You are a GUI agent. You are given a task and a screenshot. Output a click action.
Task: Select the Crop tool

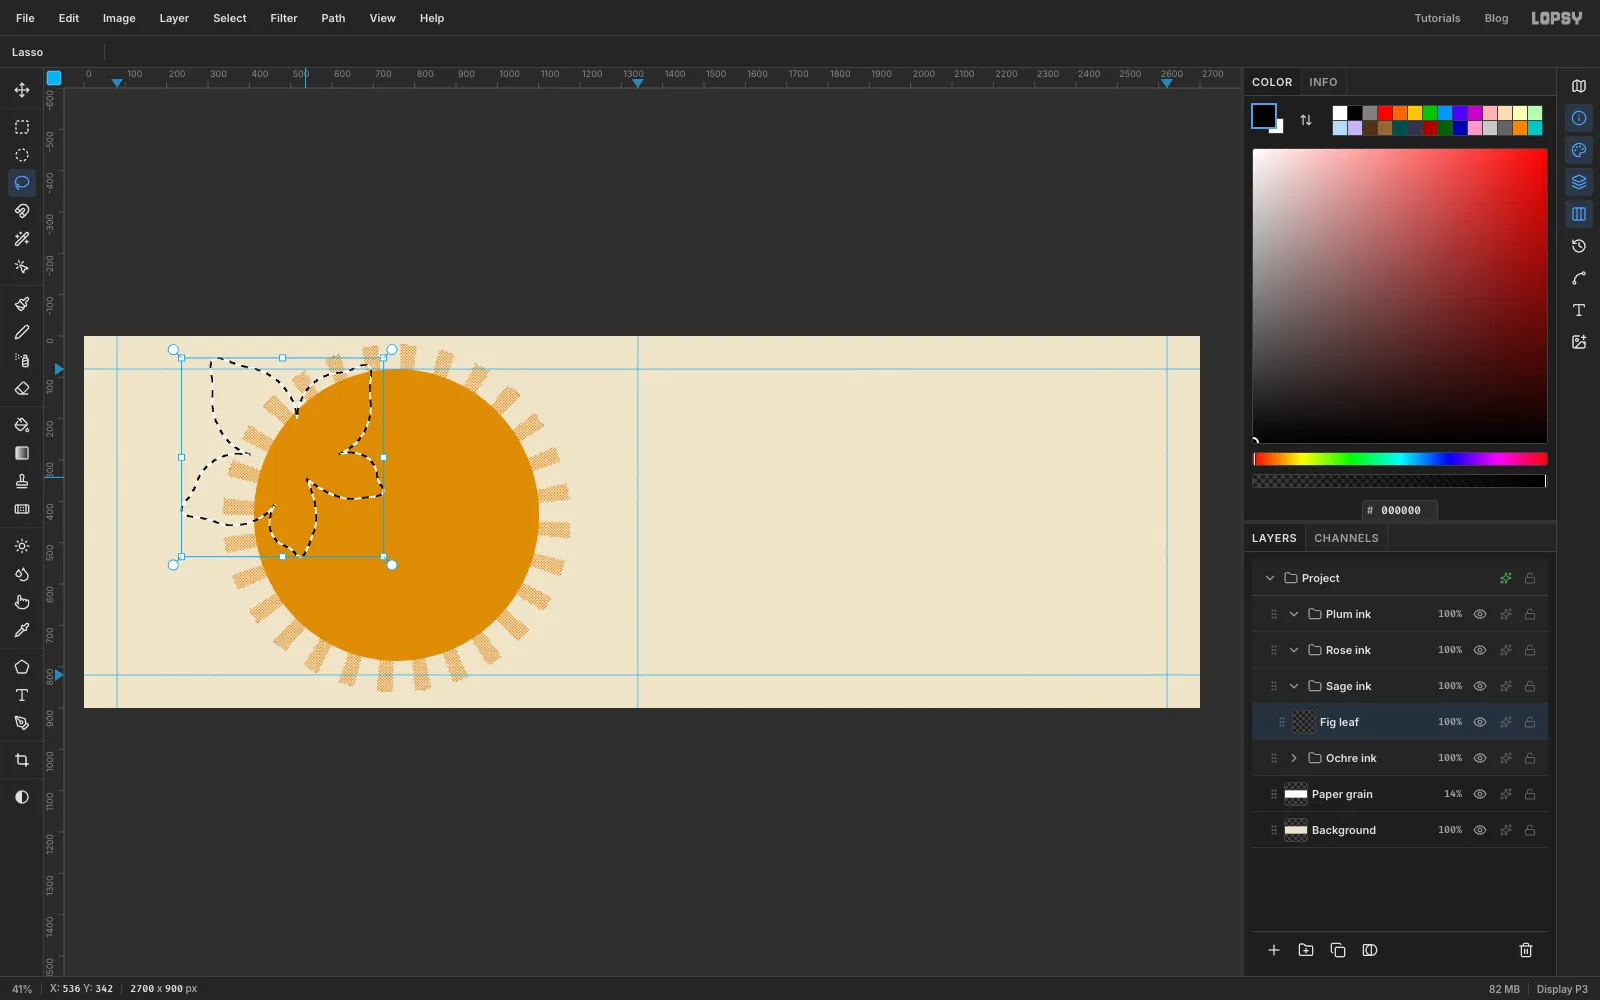pyautogui.click(x=22, y=760)
